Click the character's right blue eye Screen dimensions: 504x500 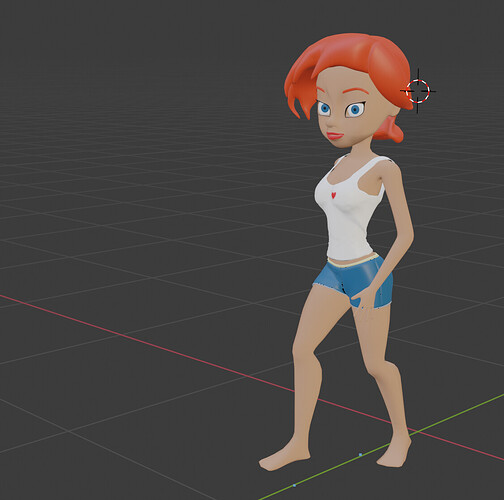(x=324, y=108)
